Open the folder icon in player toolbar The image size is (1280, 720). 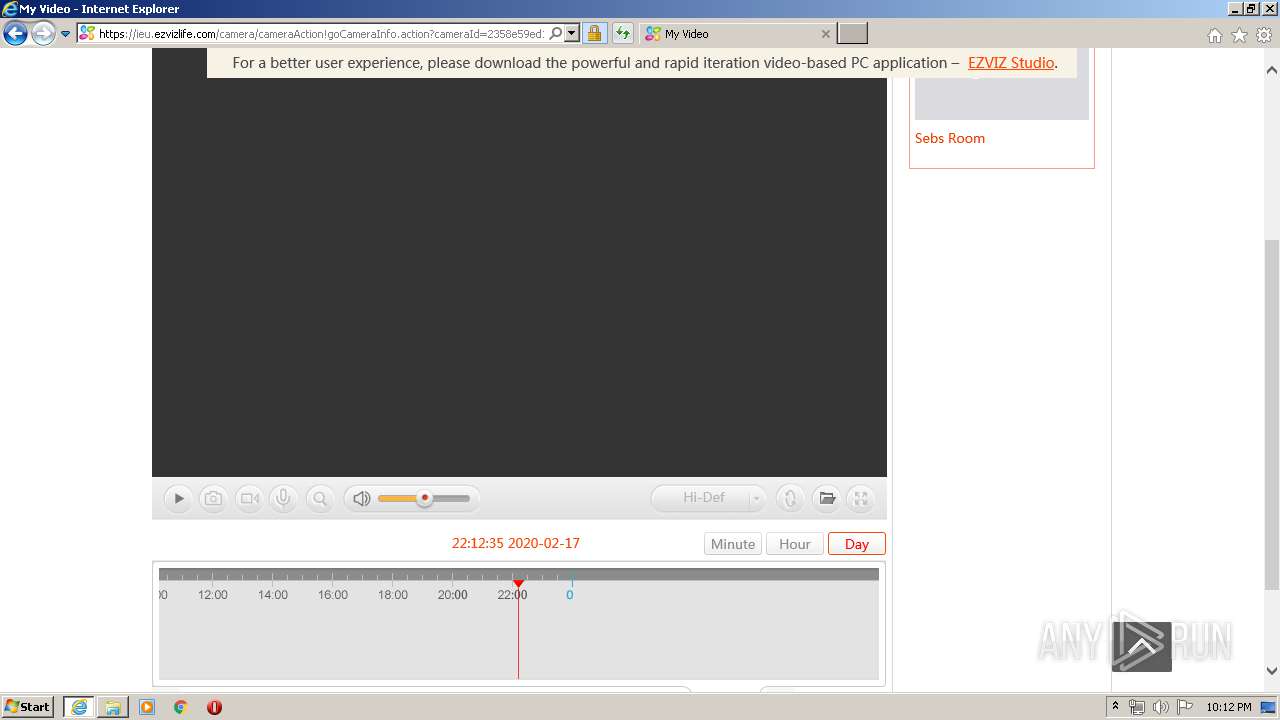(826, 498)
